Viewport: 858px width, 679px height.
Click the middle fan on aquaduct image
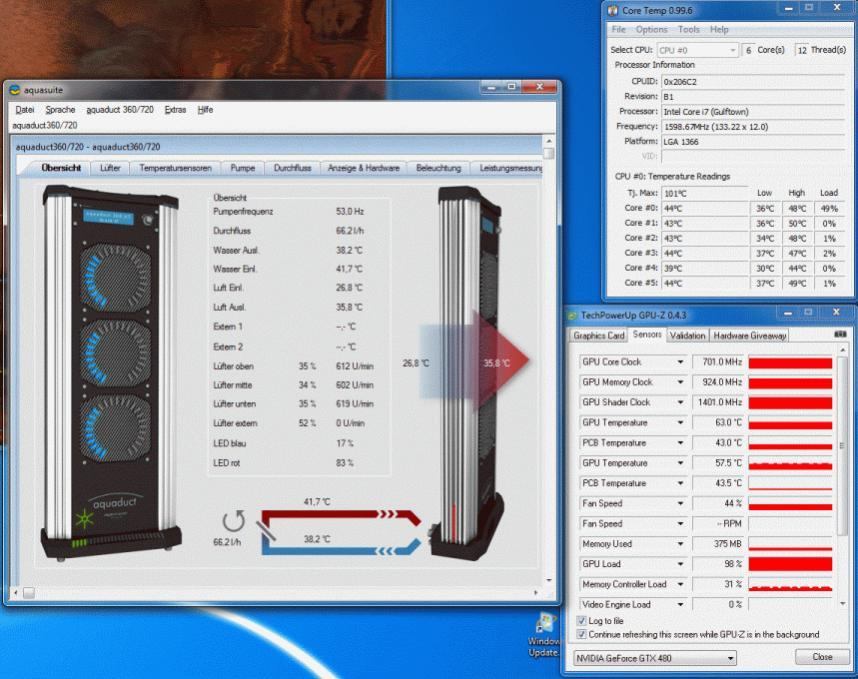[x=115, y=352]
